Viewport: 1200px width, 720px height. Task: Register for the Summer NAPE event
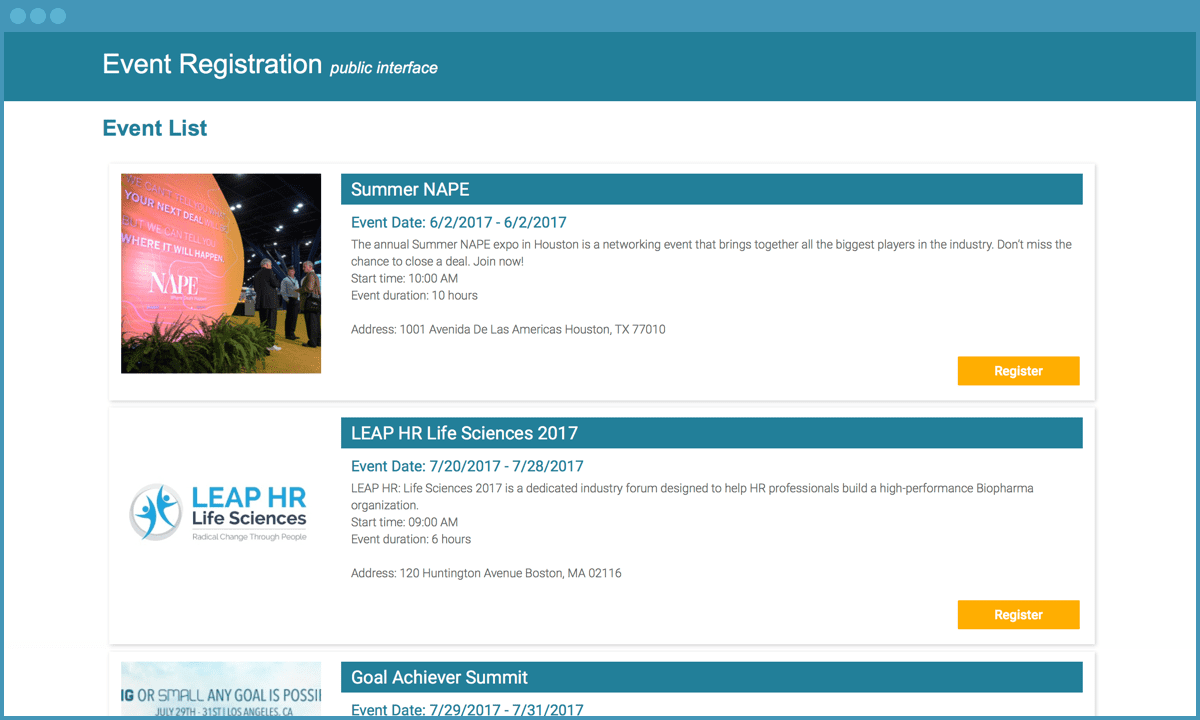pos(1018,371)
